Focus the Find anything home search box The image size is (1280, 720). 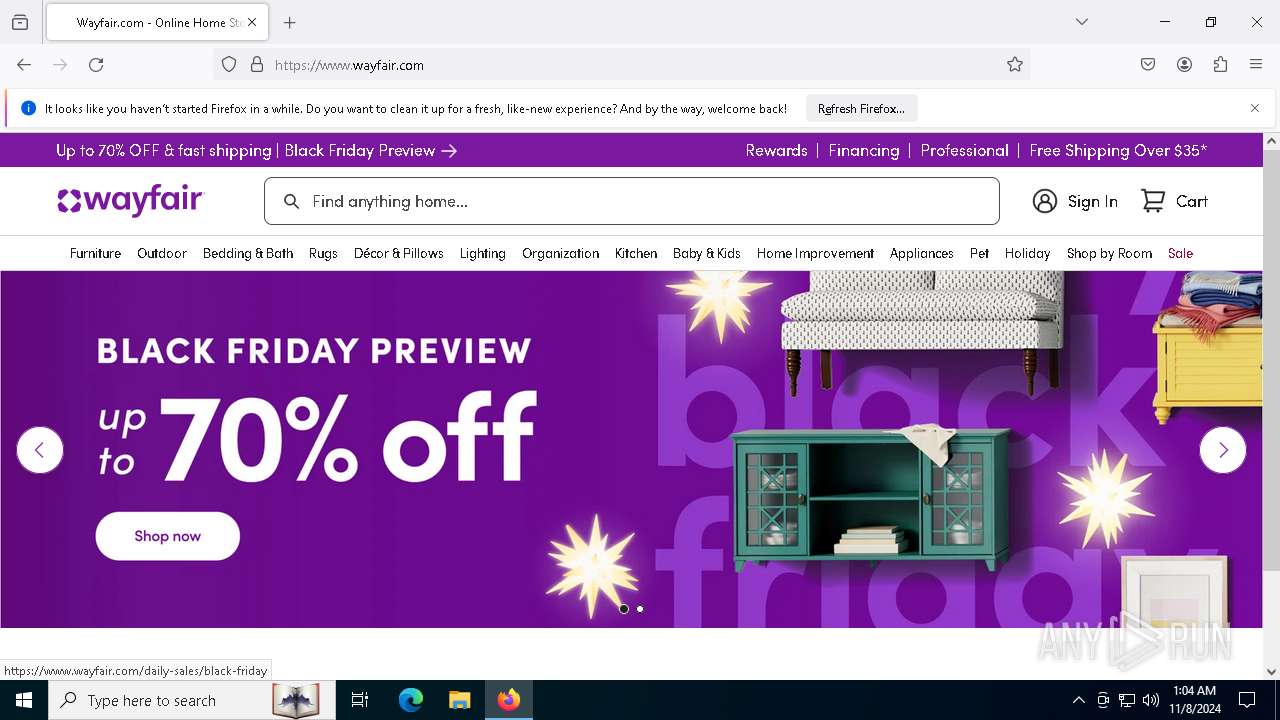click(632, 201)
